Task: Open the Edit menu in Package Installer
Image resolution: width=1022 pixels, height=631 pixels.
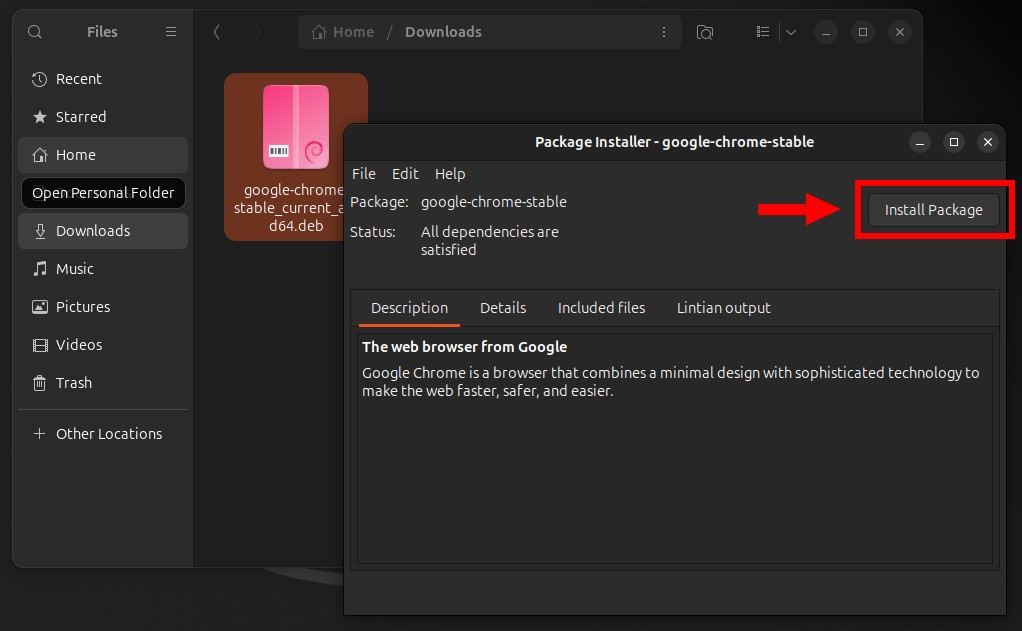Action: click(x=405, y=174)
